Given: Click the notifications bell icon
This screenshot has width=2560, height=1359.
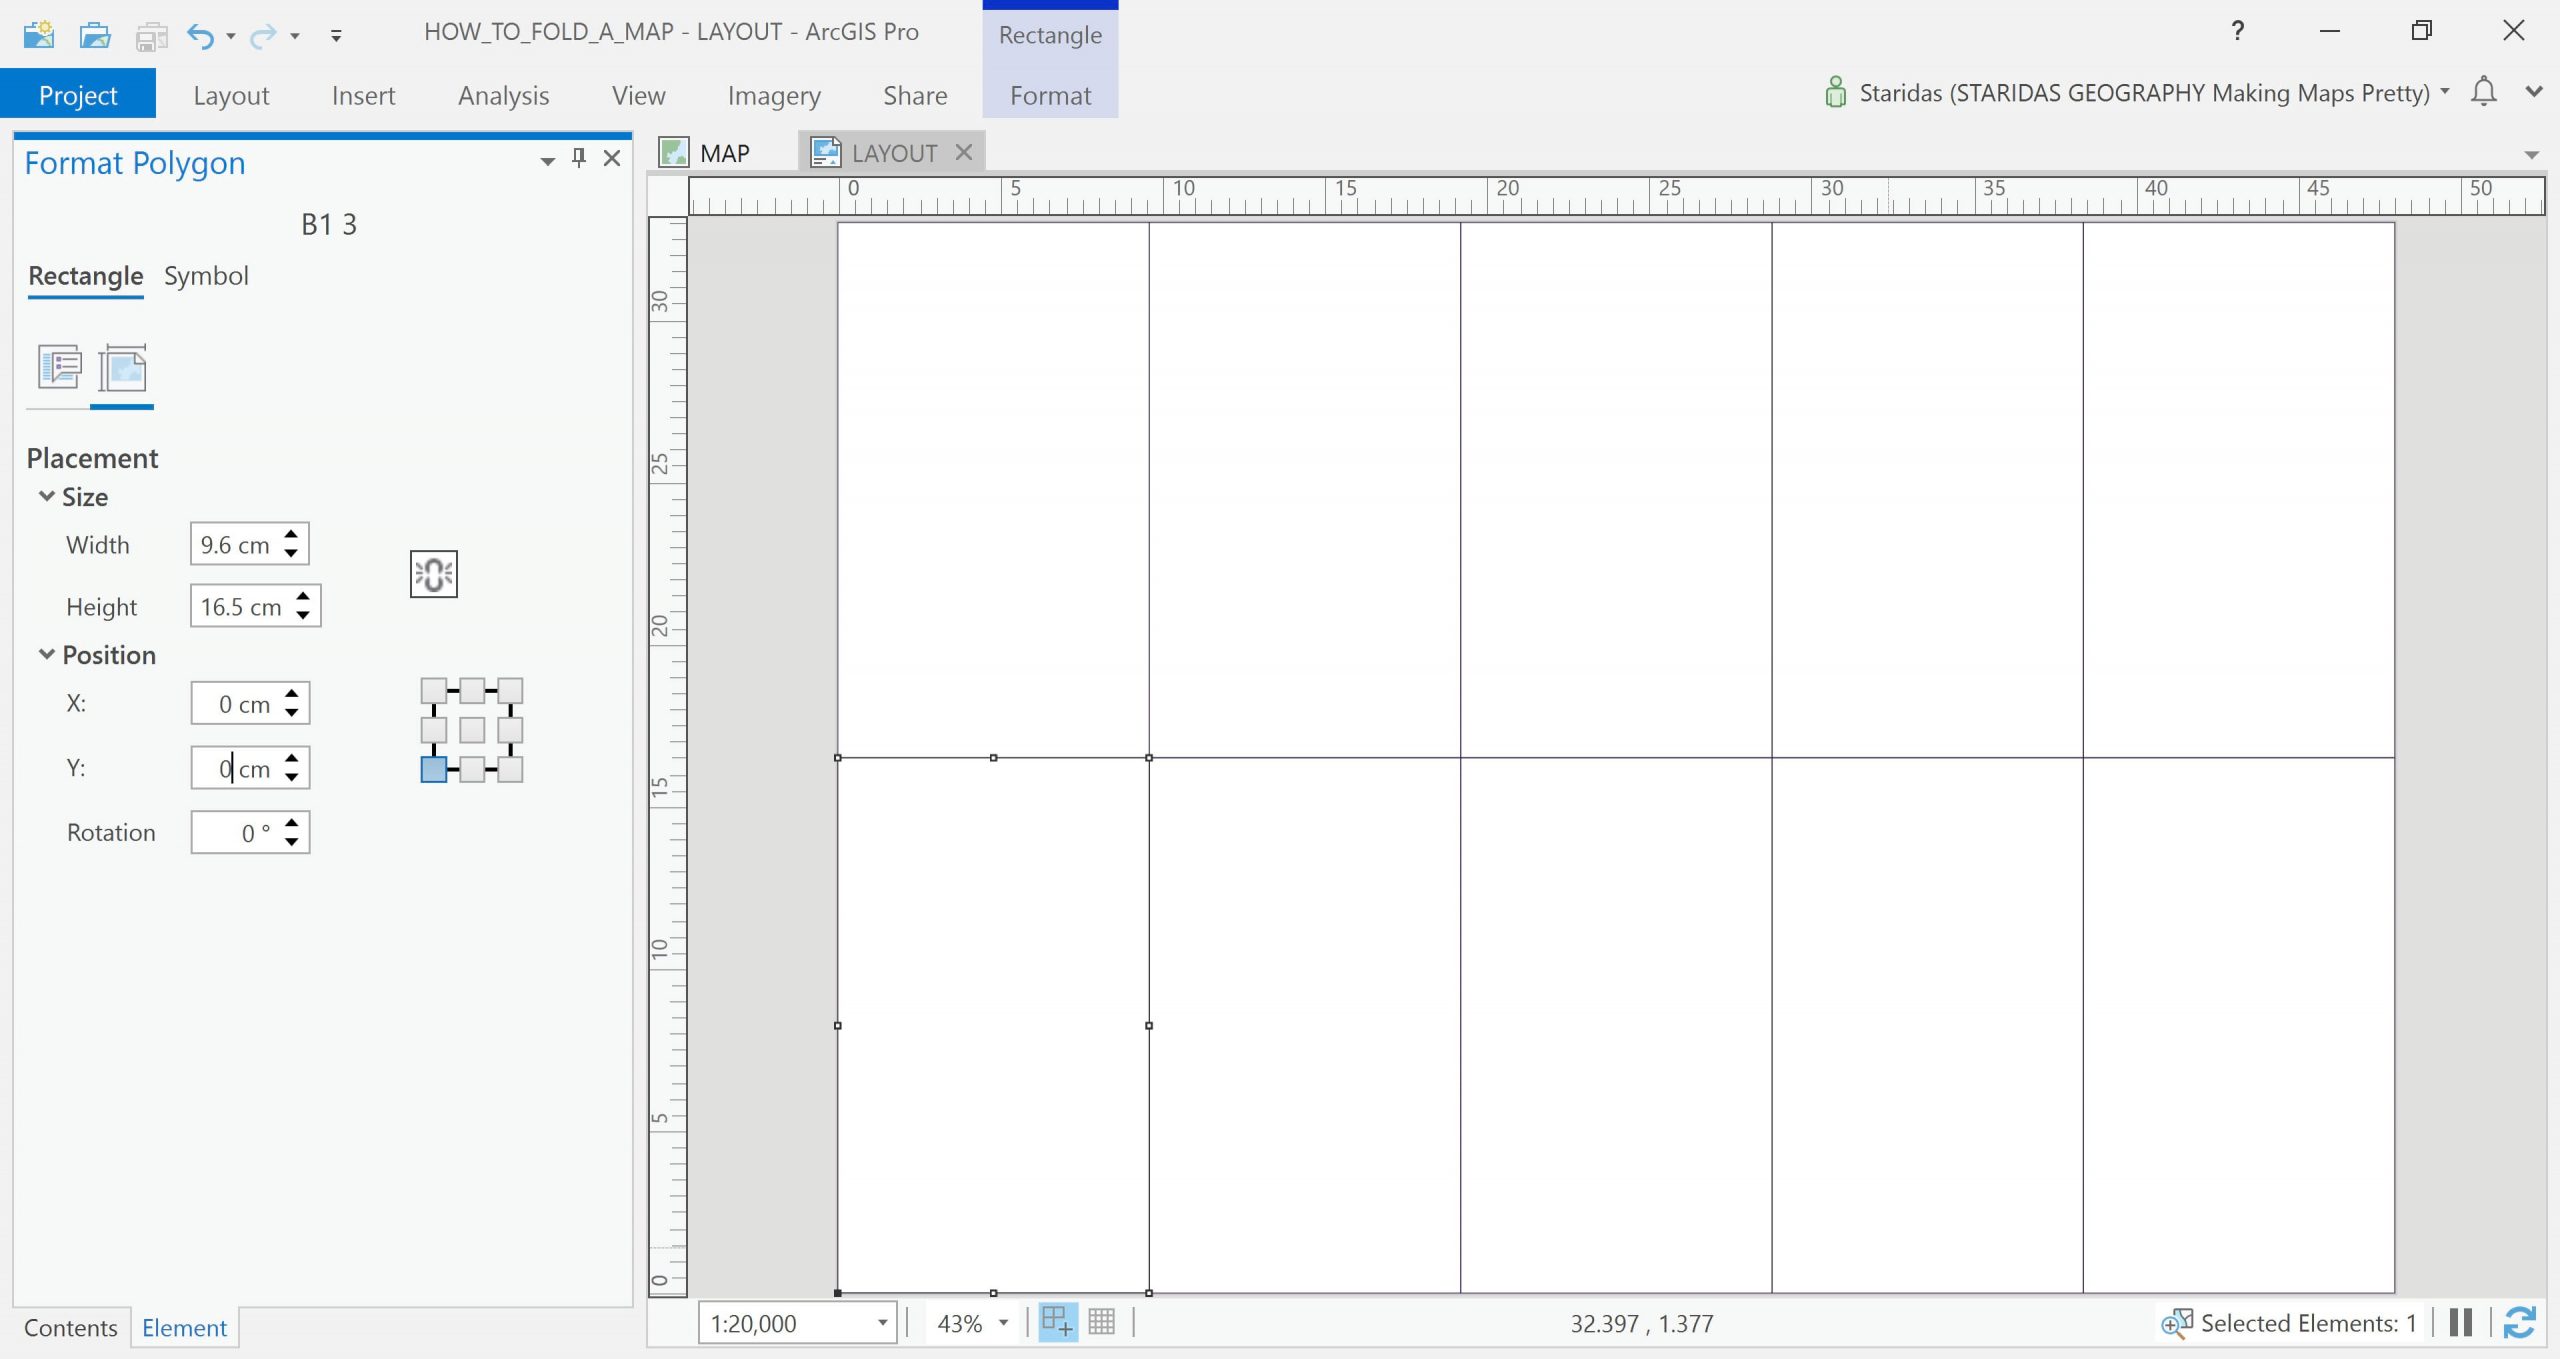Looking at the screenshot, I should pyautogui.click(x=2483, y=92).
